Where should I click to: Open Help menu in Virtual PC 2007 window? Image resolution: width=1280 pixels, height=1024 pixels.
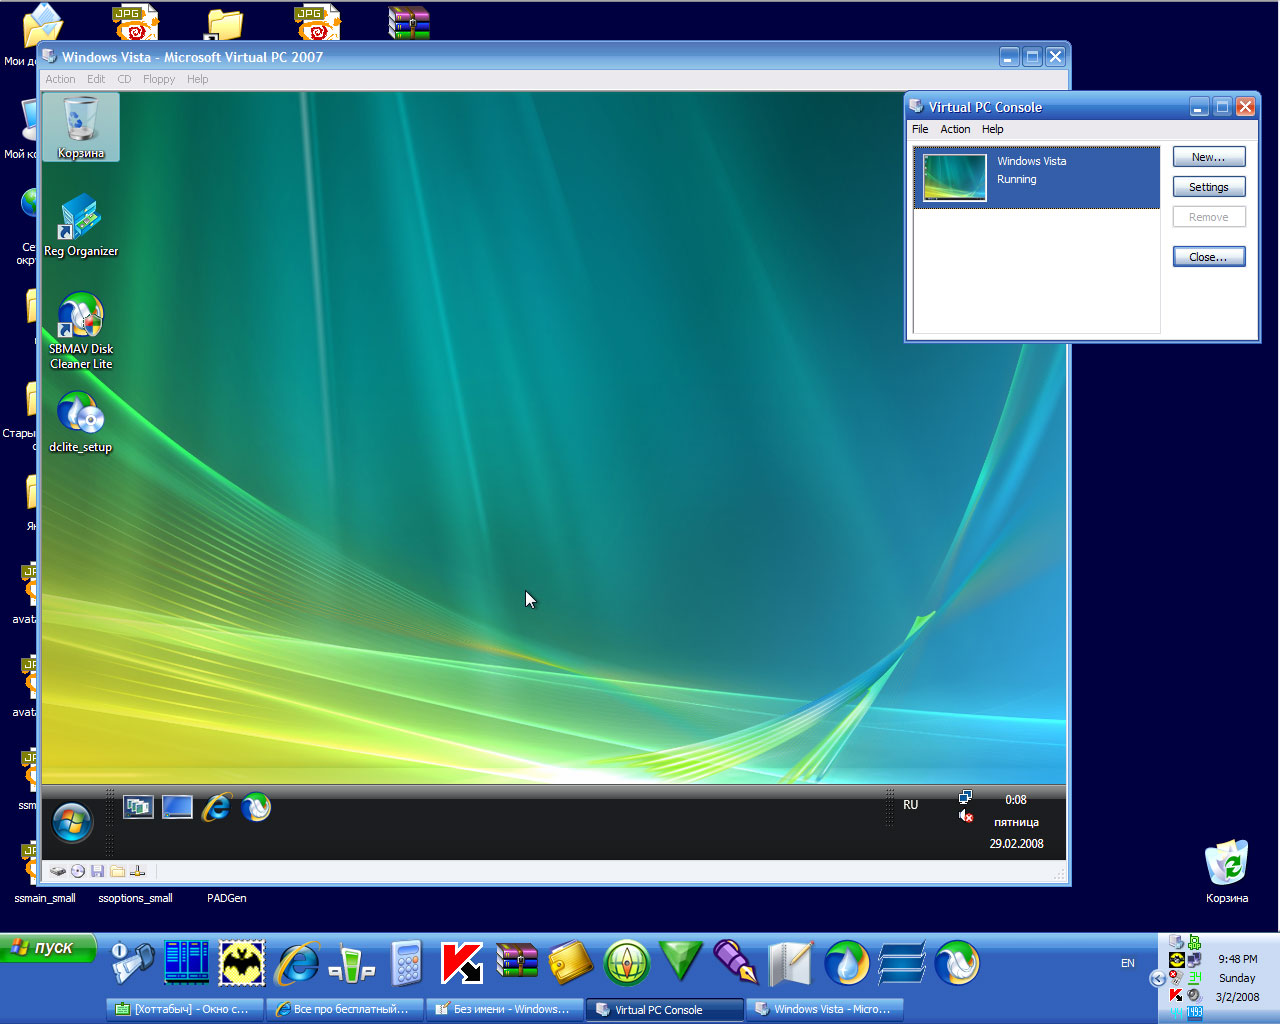(198, 79)
